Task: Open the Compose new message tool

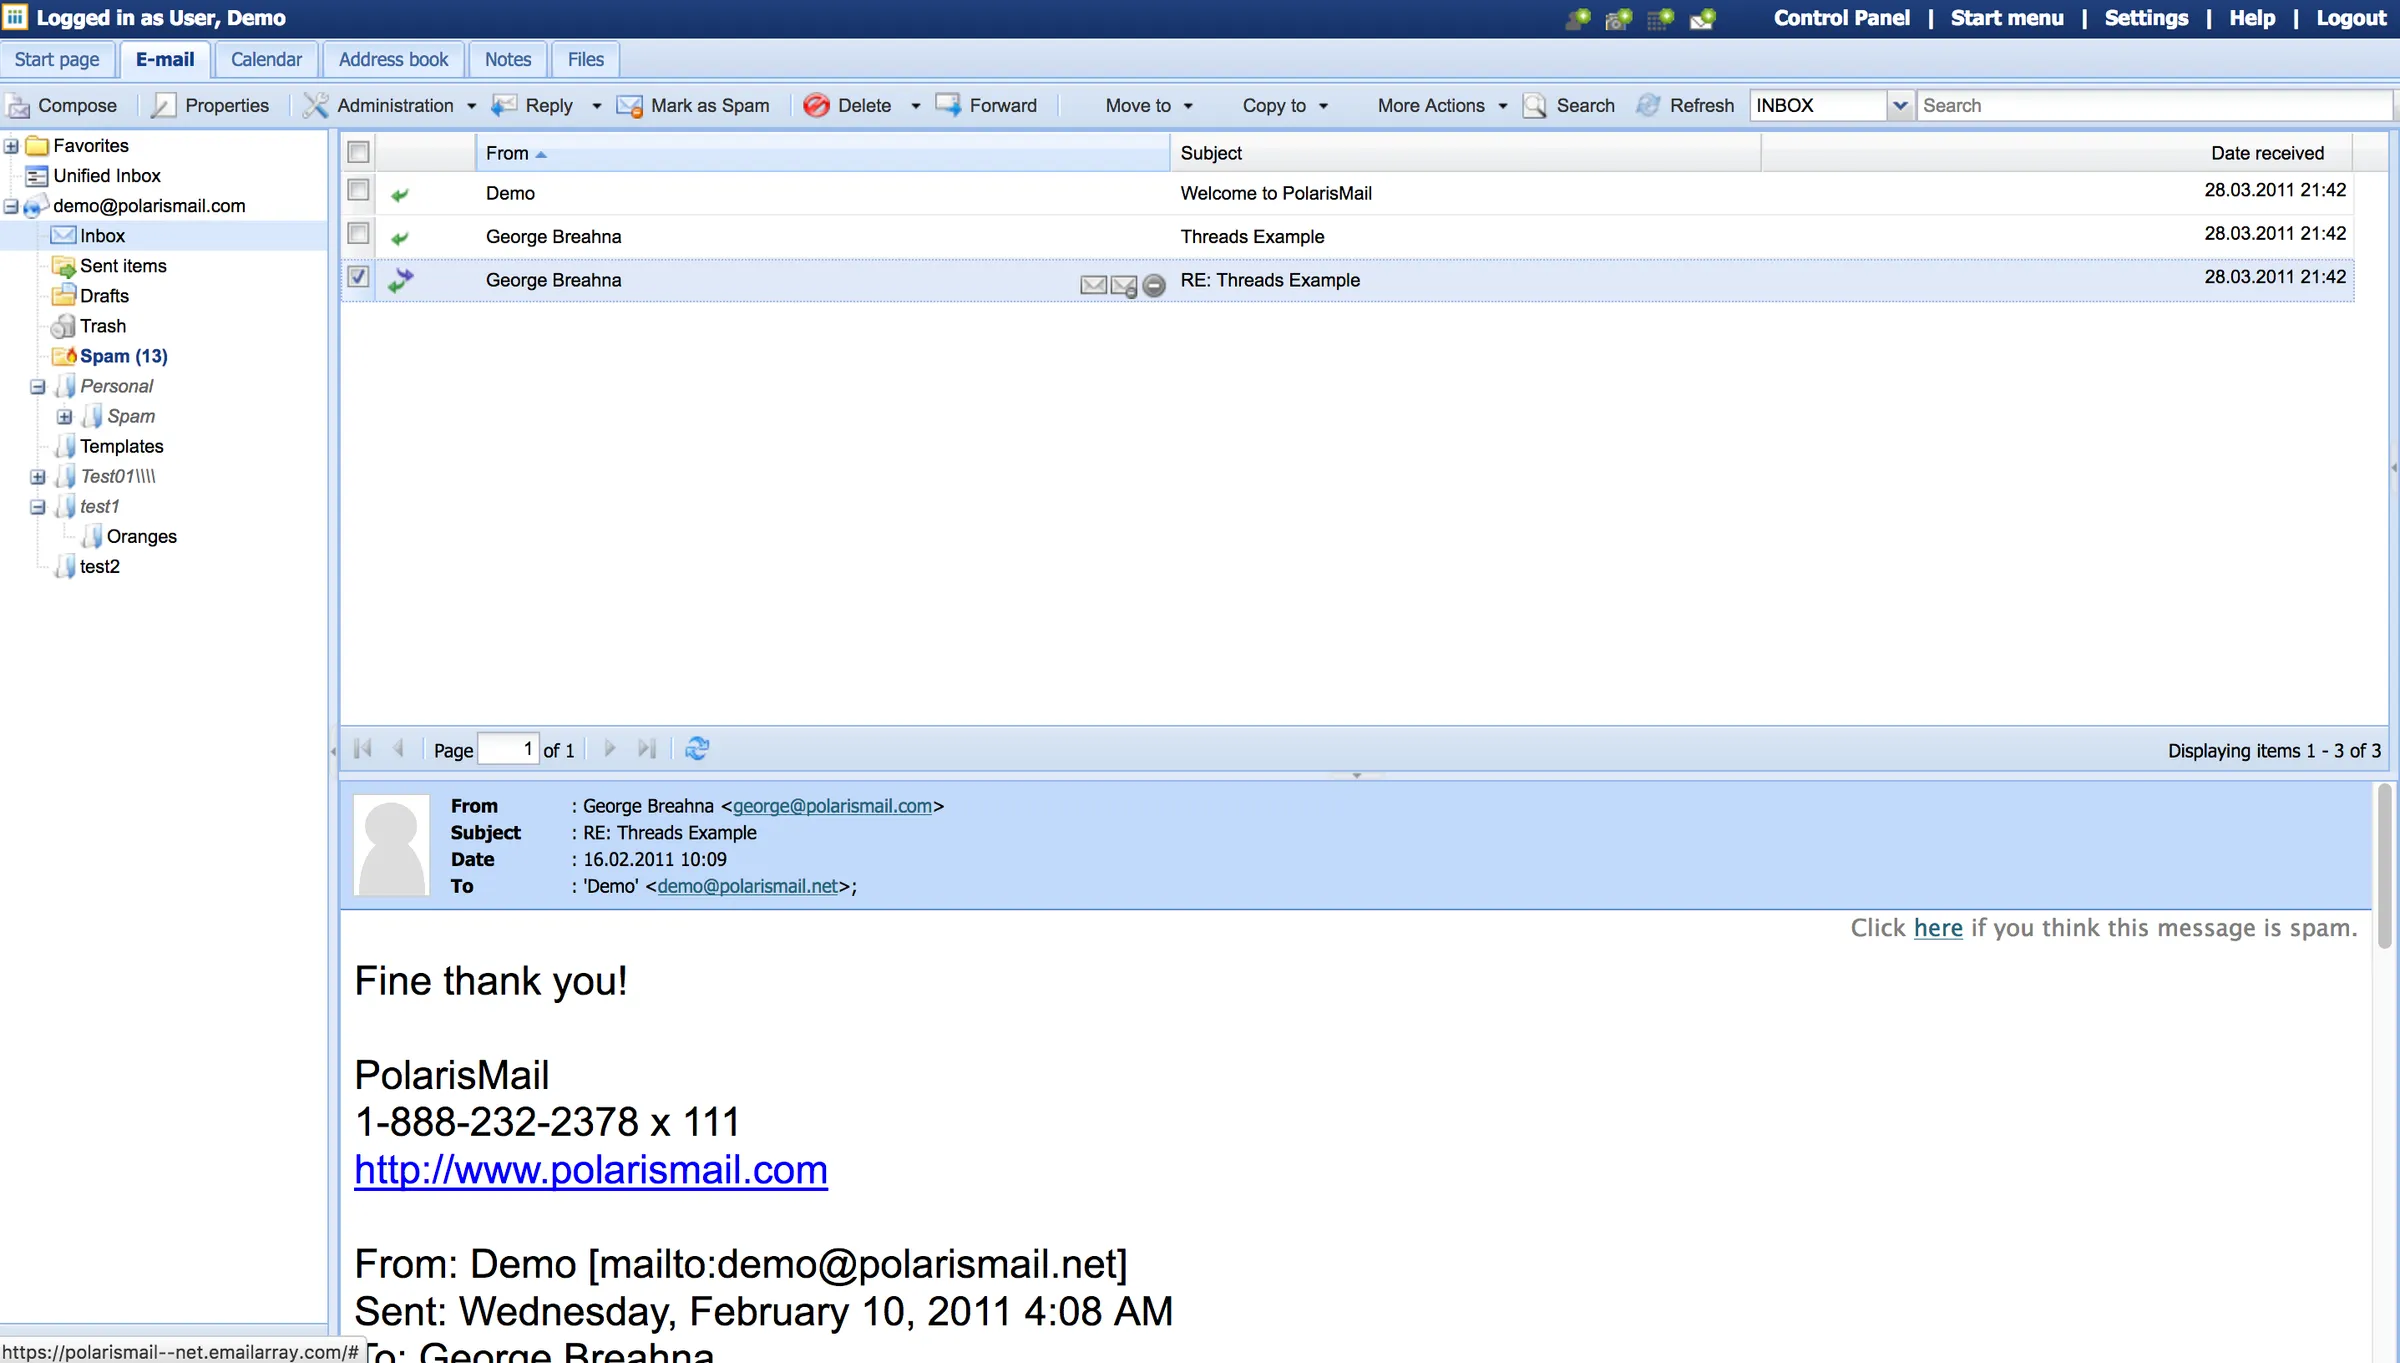Action: click(64, 105)
